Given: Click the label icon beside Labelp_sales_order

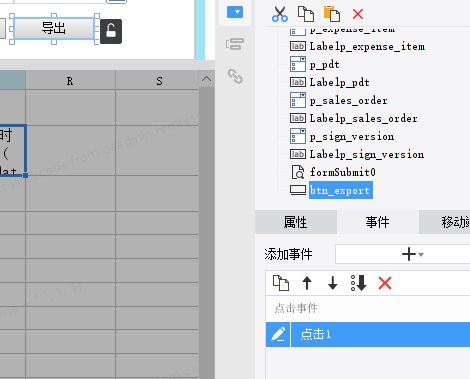Looking at the screenshot, I should point(298,118).
